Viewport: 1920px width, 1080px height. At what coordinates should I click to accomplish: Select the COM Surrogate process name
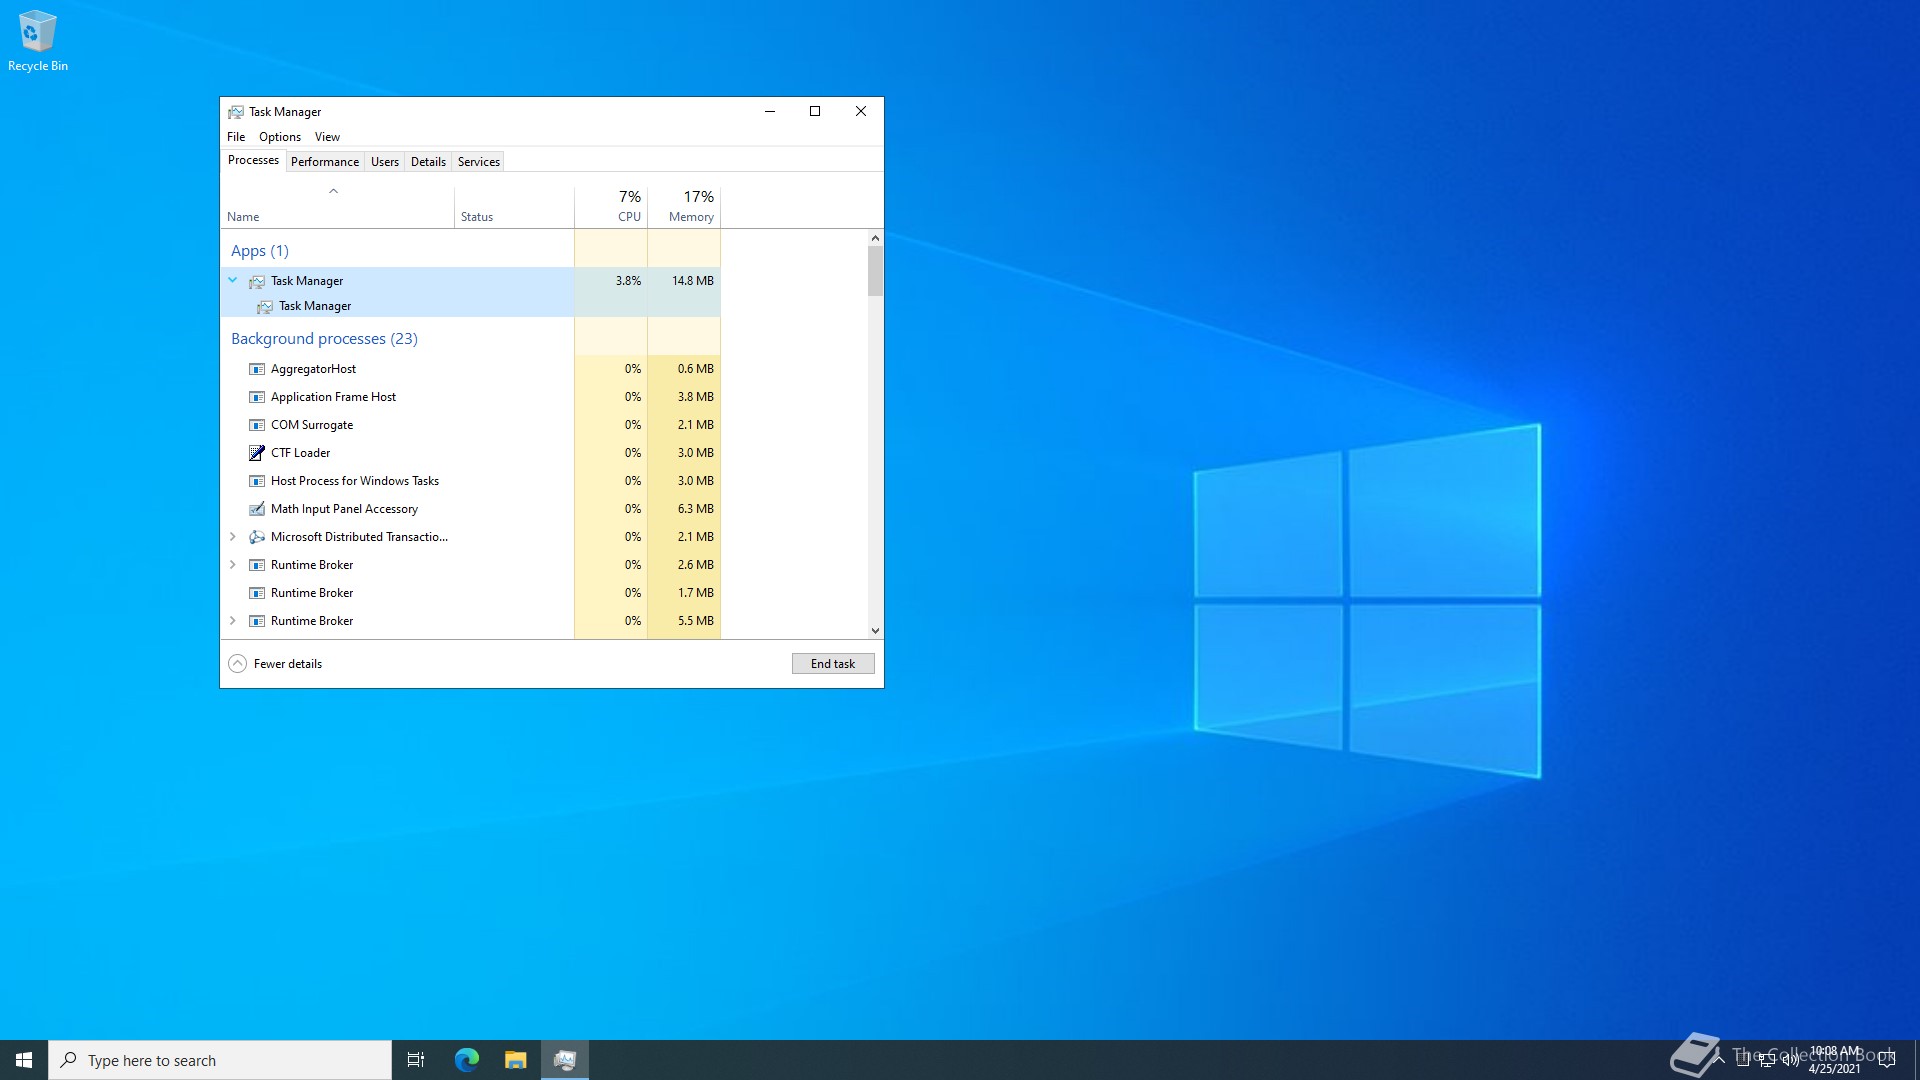click(312, 425)
